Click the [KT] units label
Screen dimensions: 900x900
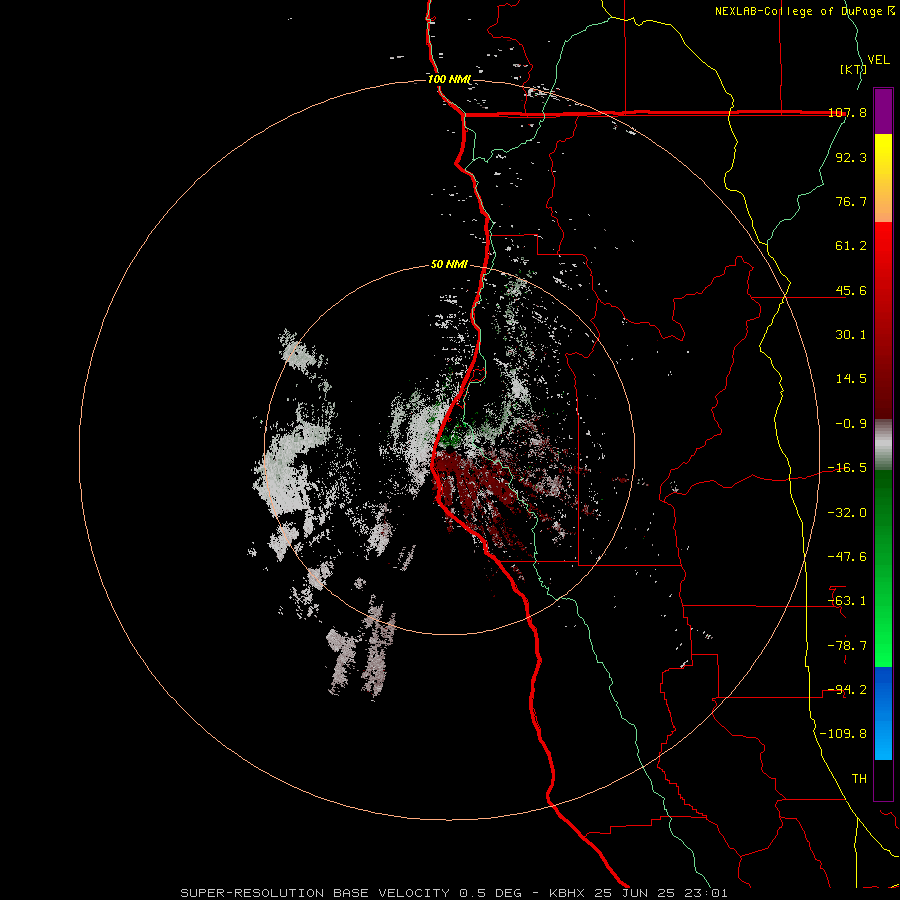[853, 69]
